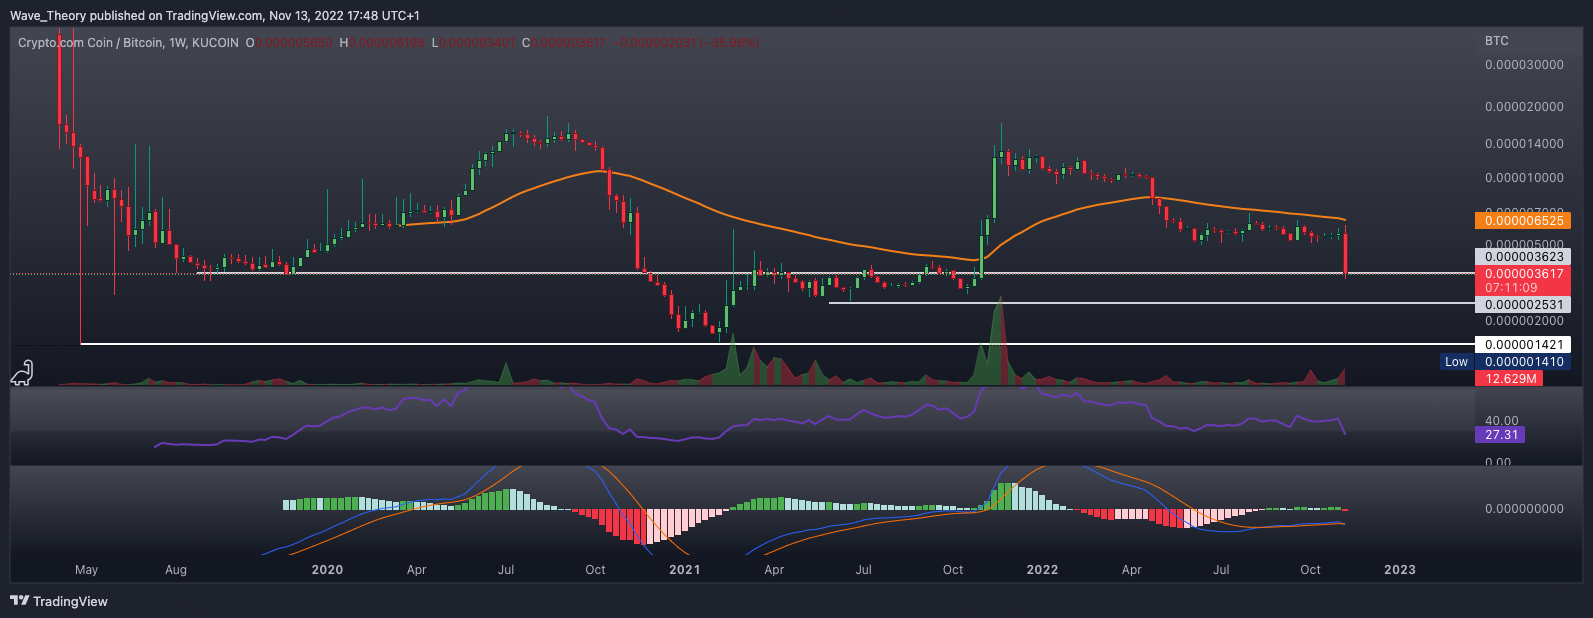Click the blue Low price tag

(x=1456, y=362)
